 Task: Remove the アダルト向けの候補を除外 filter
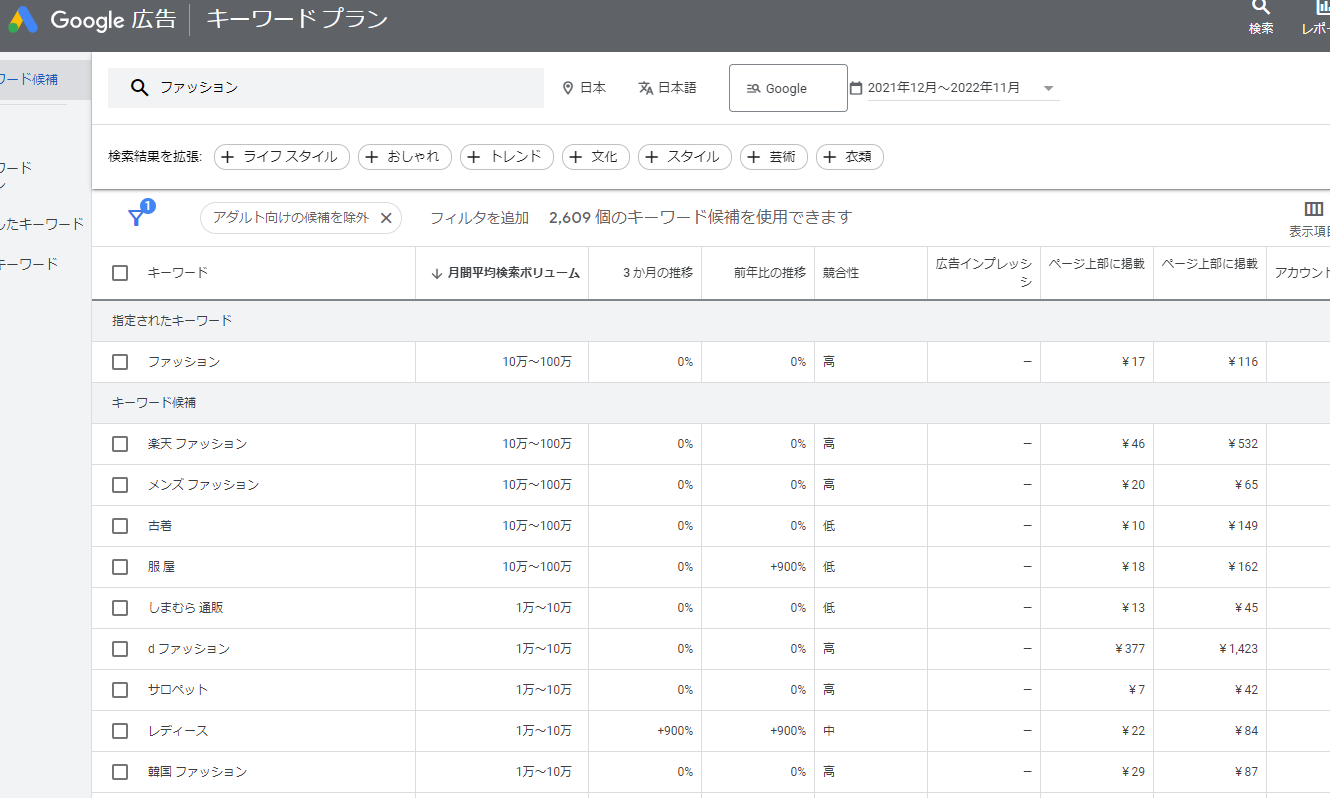coord(386,218)
